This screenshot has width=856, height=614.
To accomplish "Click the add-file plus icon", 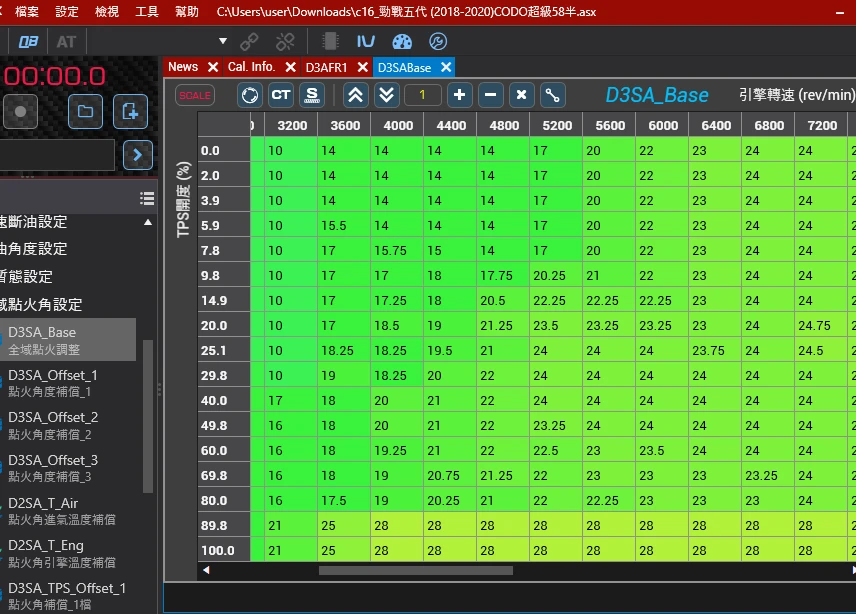I will click(130, 112).
